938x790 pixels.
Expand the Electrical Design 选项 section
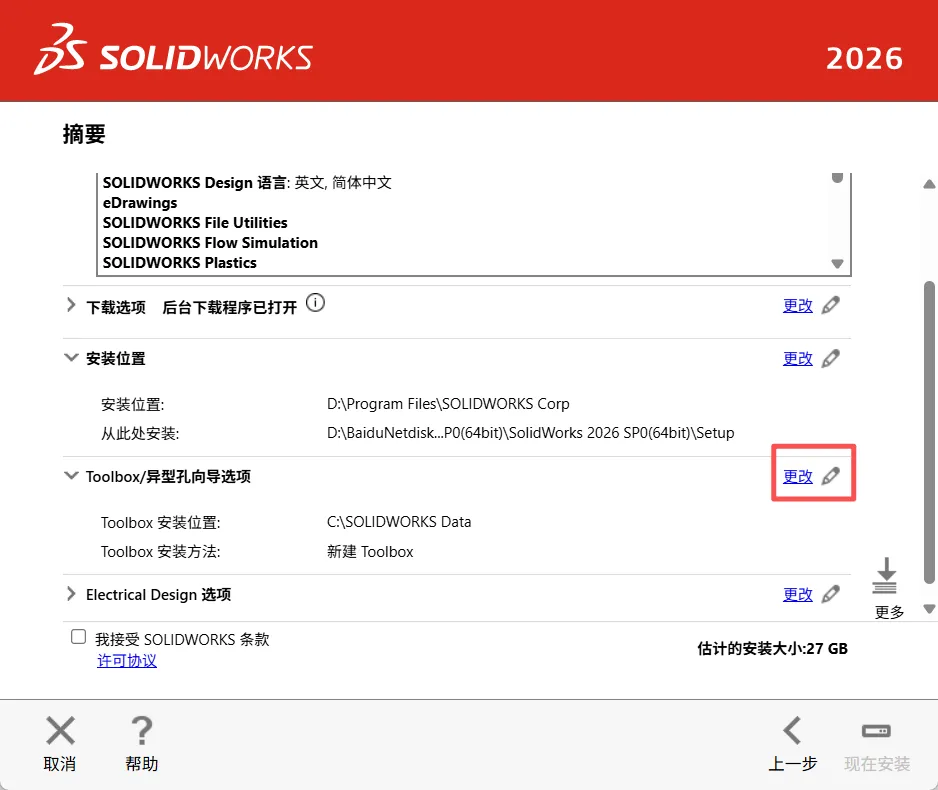pyautogui.click(x=71, y=594)
